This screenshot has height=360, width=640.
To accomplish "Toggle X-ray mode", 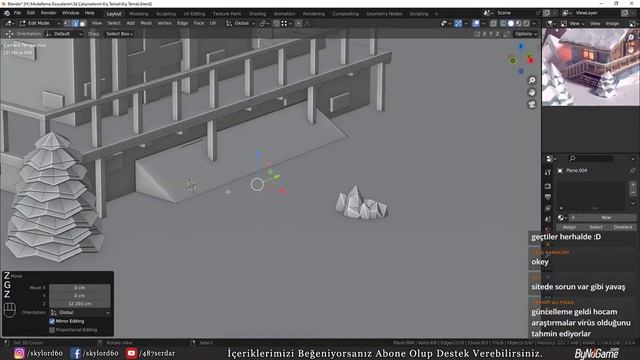I will tap(493, 24).
